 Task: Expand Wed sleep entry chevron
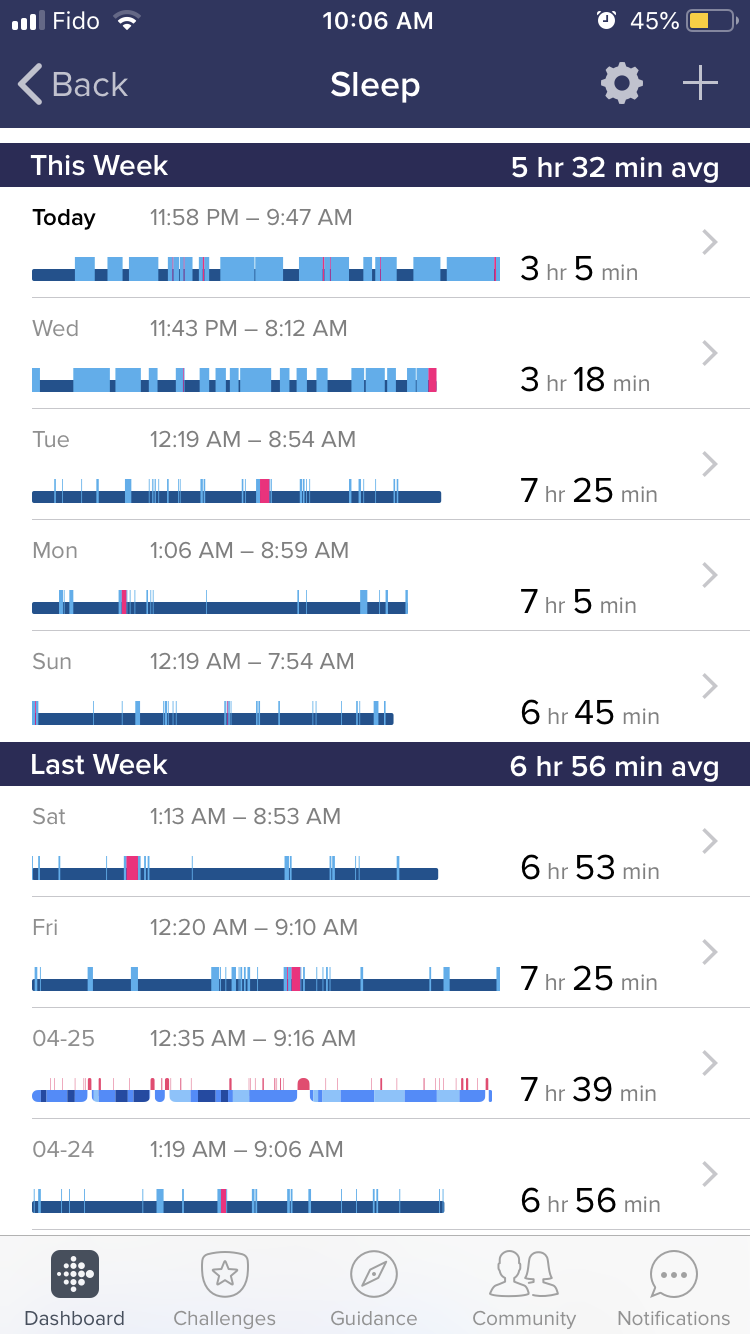pyautogui.click(x=710, y=352)
